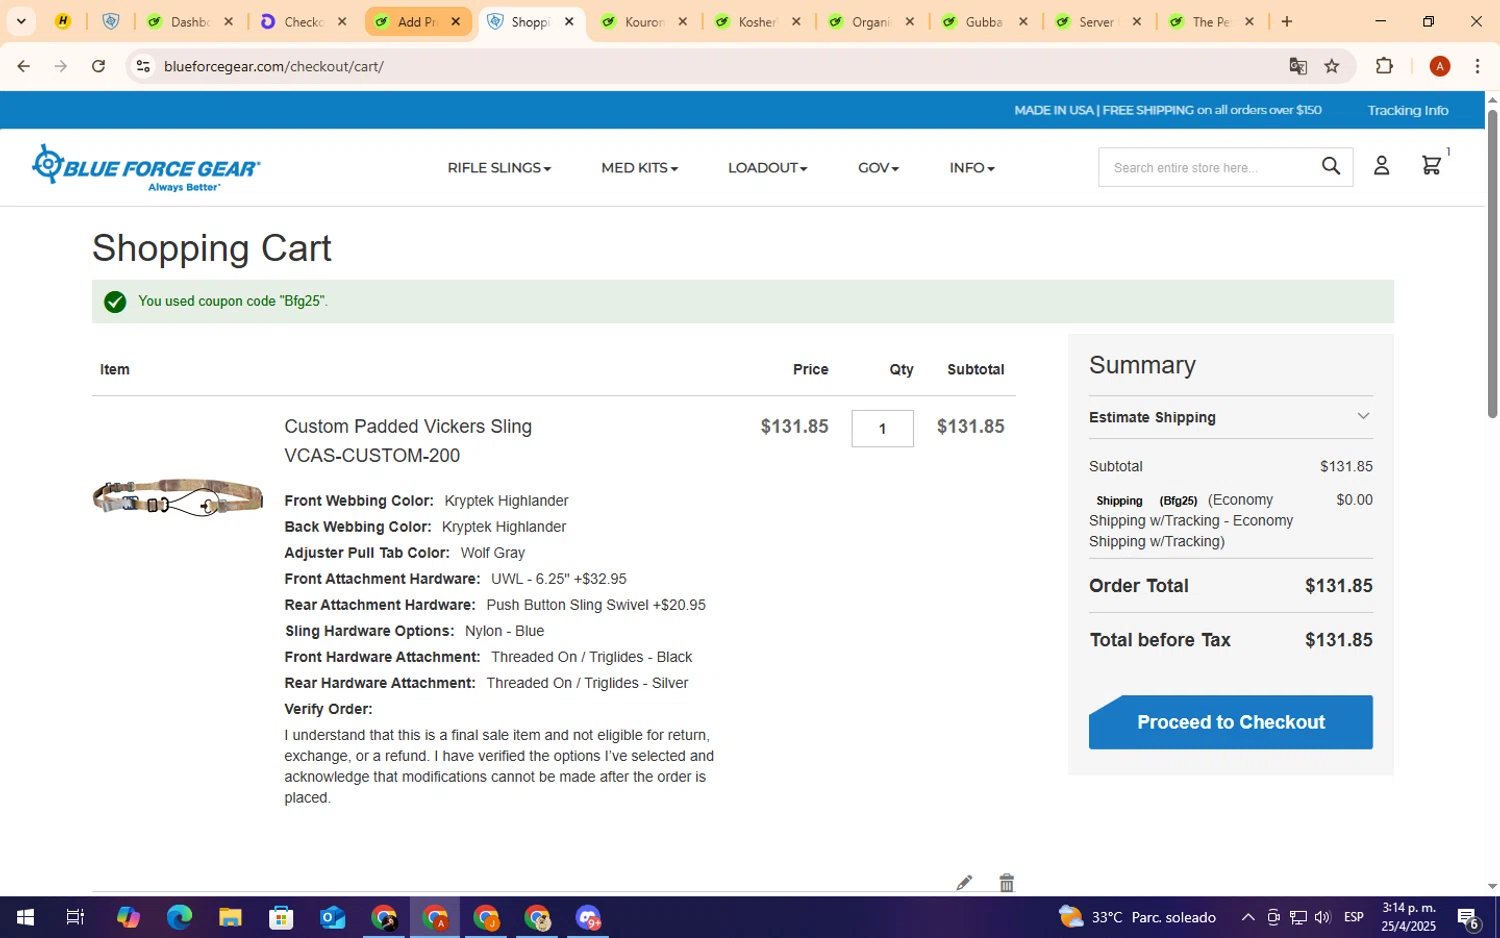The width and height of the screenshot is (1500, 938).
Task: Open Task View on taskbar
Action: click(75, 917)
